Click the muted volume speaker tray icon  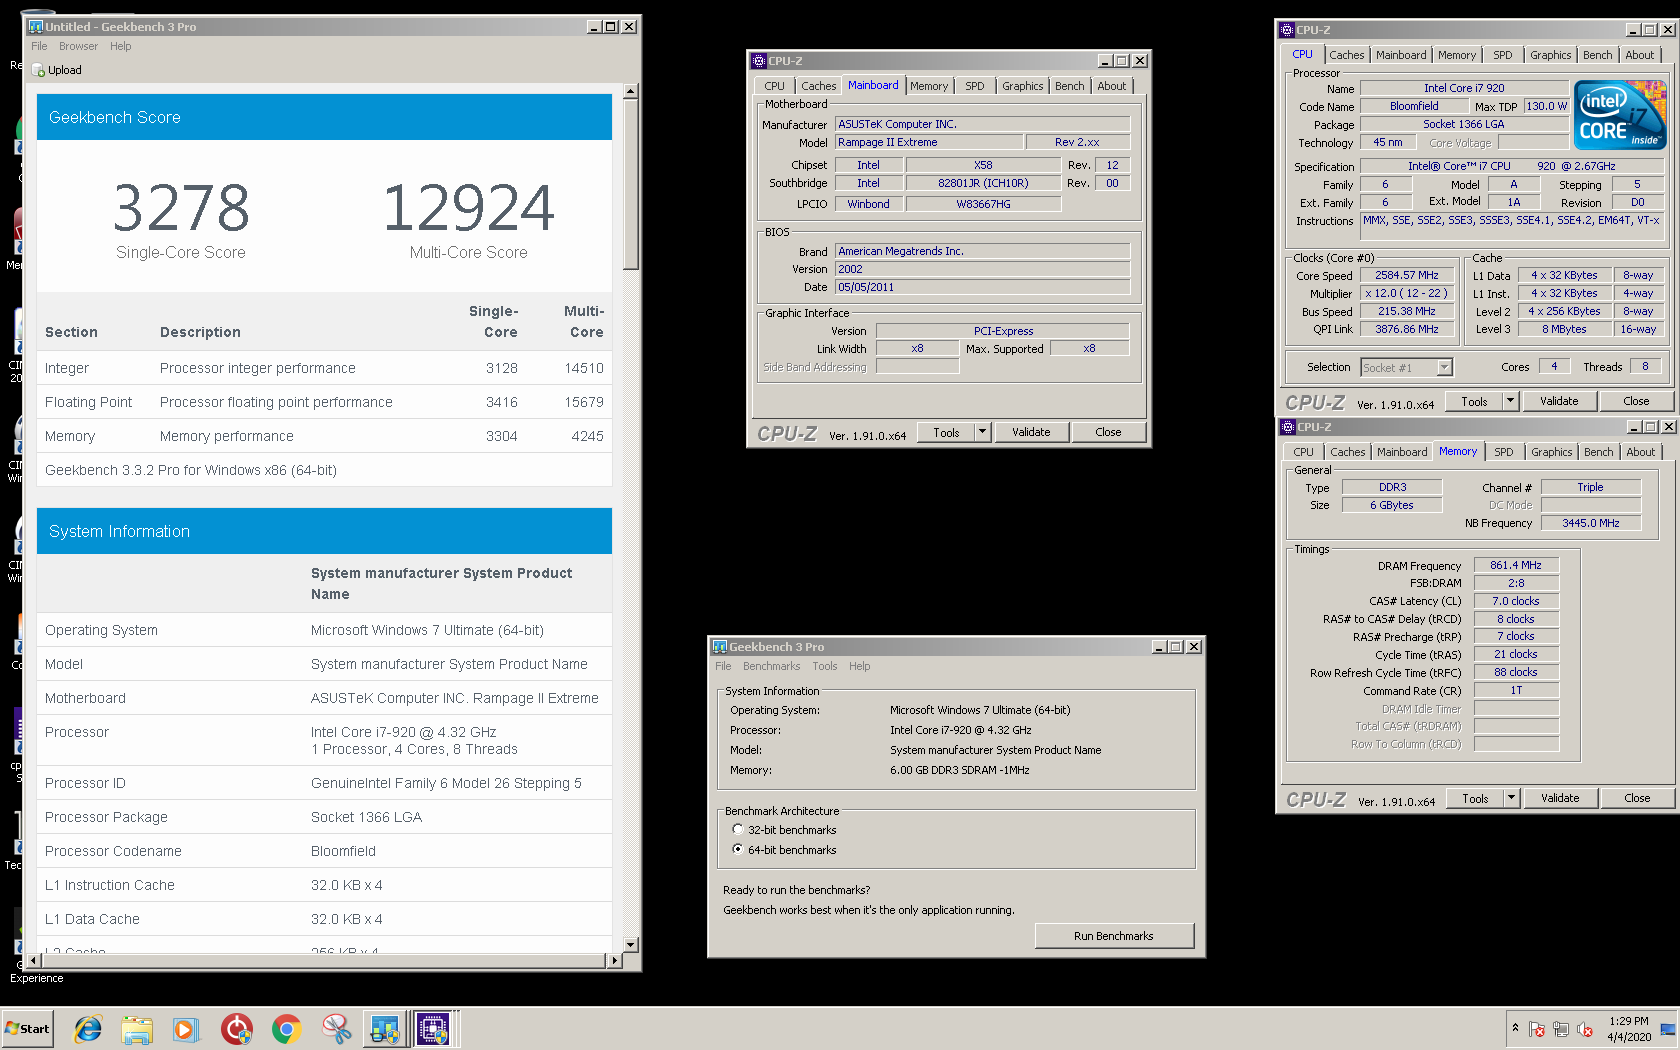1585,1029
